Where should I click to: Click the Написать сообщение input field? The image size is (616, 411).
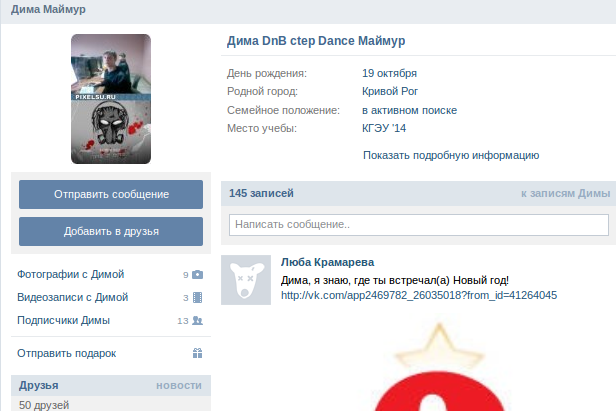[419, 225]
